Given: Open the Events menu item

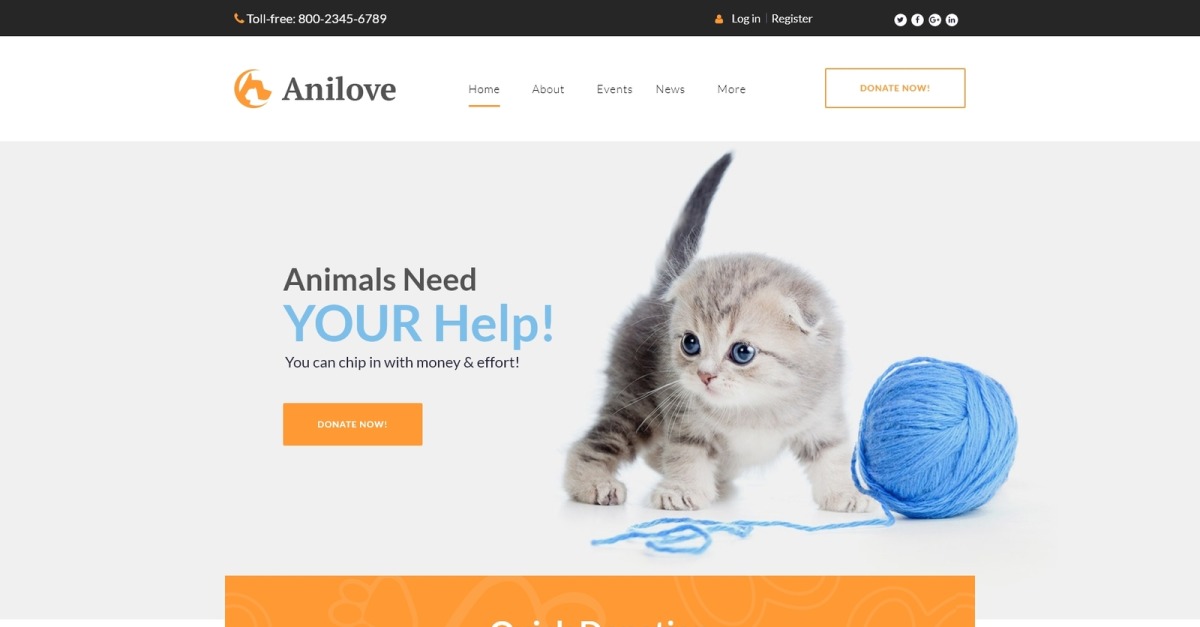Looking at the screenshot, I should click(614, 89).
